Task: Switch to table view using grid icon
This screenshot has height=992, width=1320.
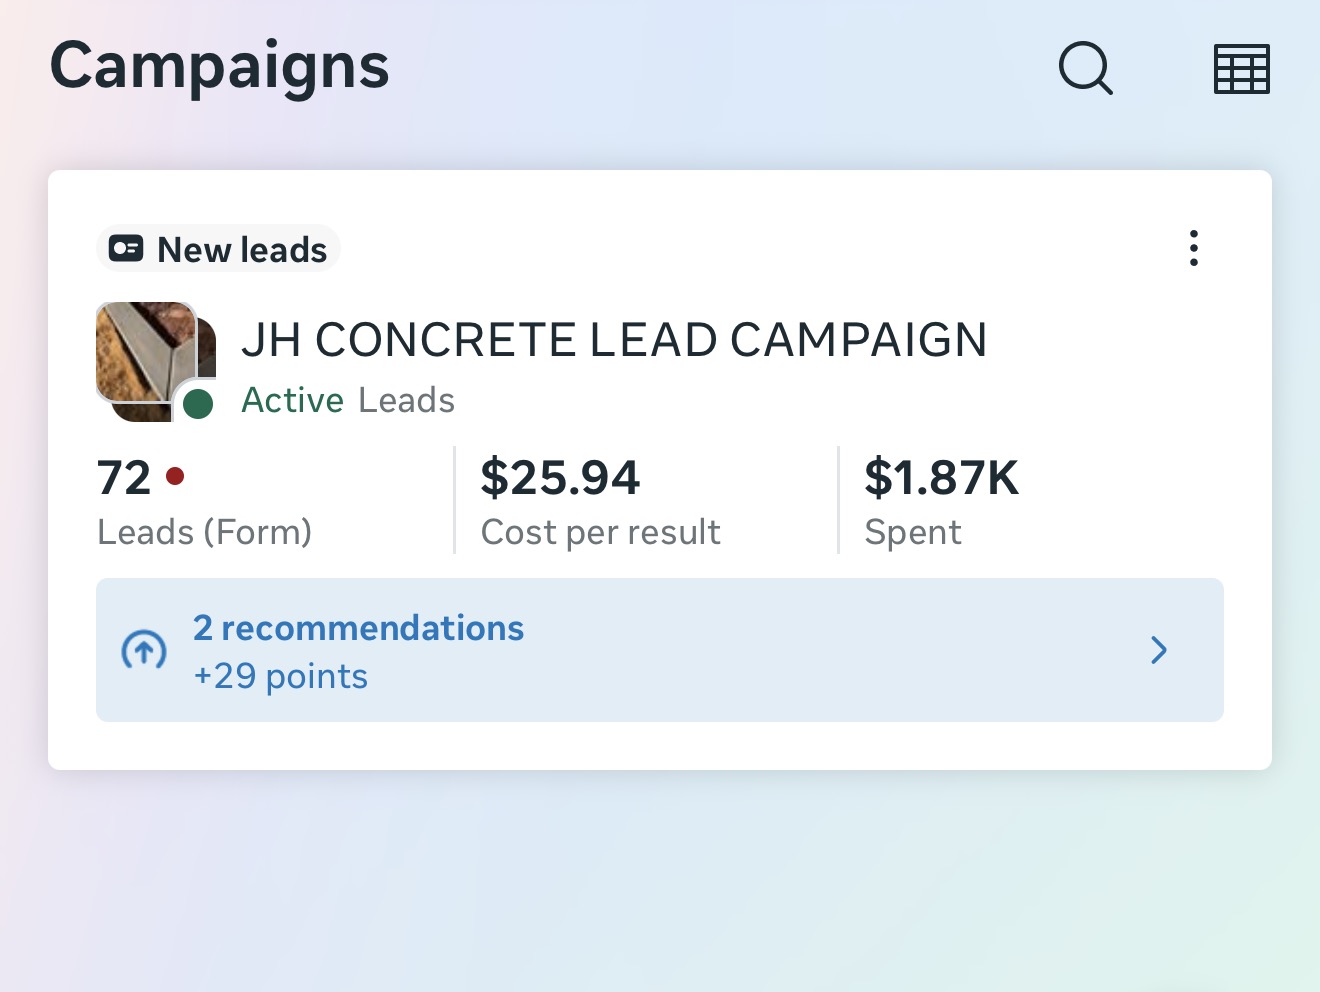Action: pos(1242,69)
